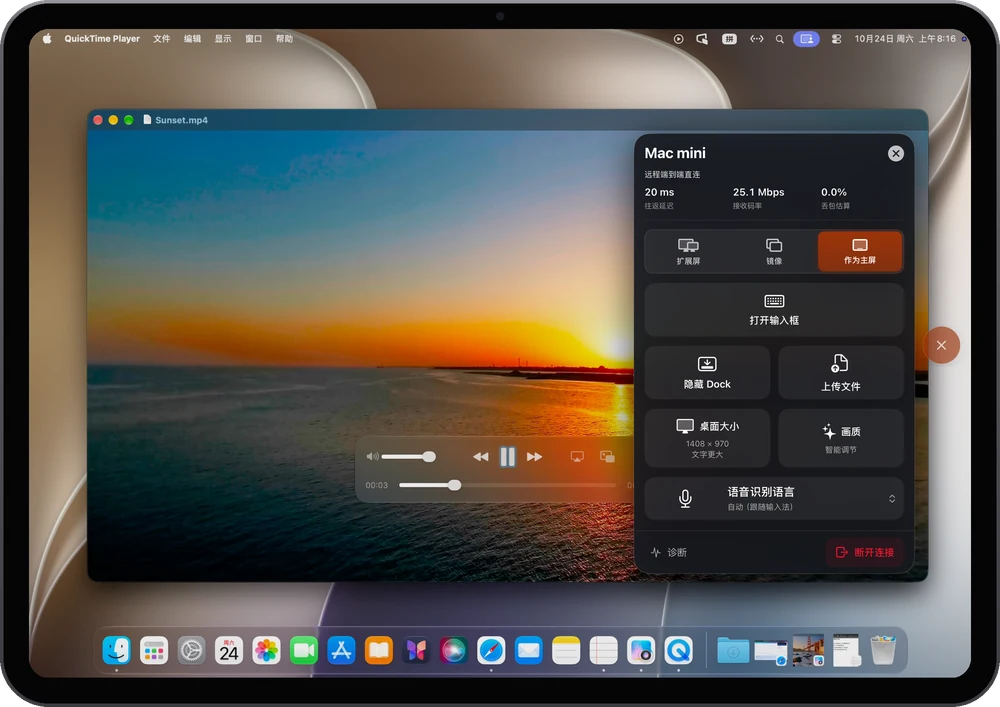Open Spotlight search from the menu bar
Screen dimensions: 1000x707
click(779, 39)
